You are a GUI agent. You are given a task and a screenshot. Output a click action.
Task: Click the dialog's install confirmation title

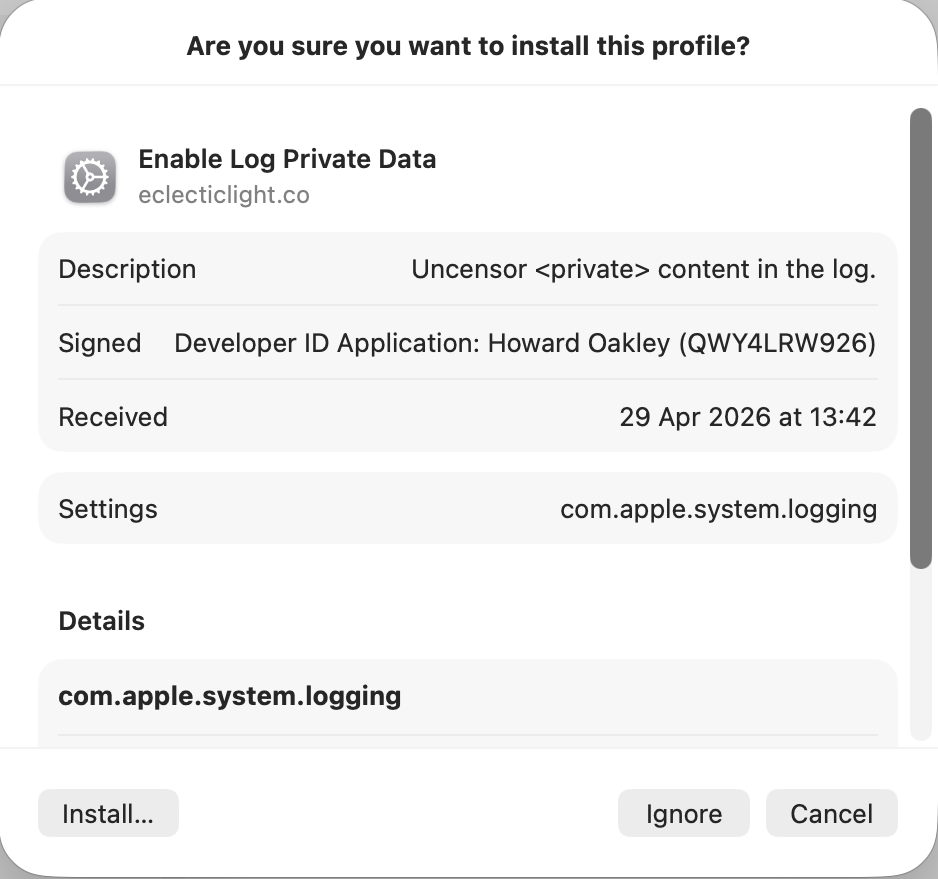[468, 46]
